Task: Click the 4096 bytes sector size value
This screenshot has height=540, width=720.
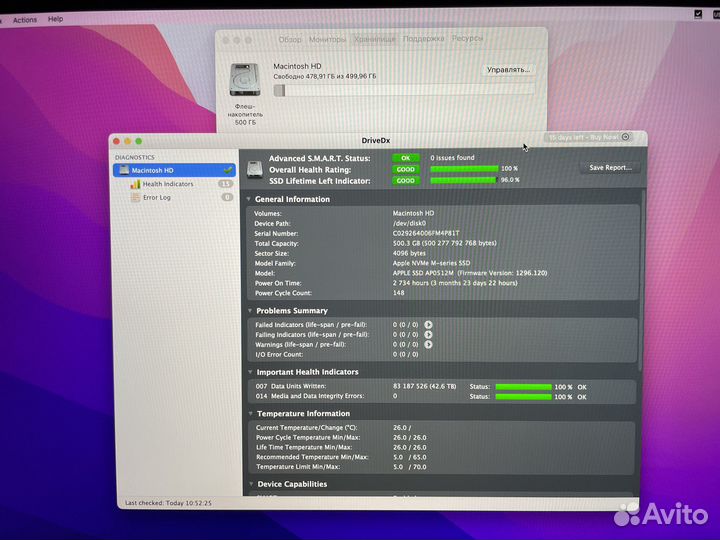Action: tap(409, 253)
